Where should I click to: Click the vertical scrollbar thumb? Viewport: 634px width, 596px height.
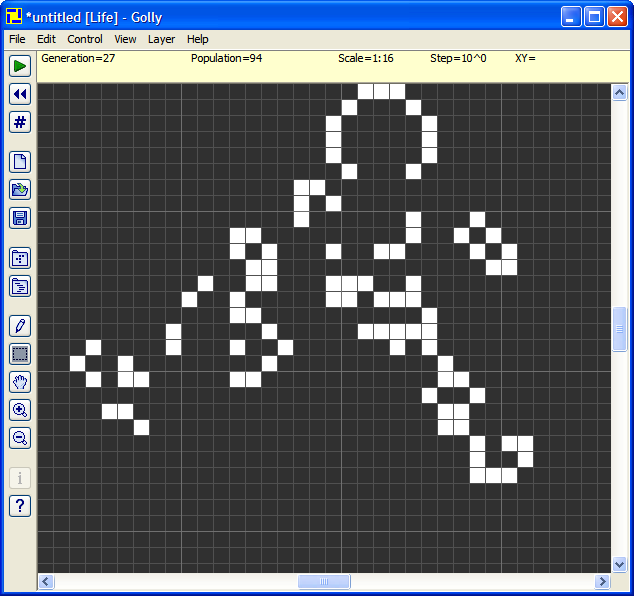click(x=620, y=329)
